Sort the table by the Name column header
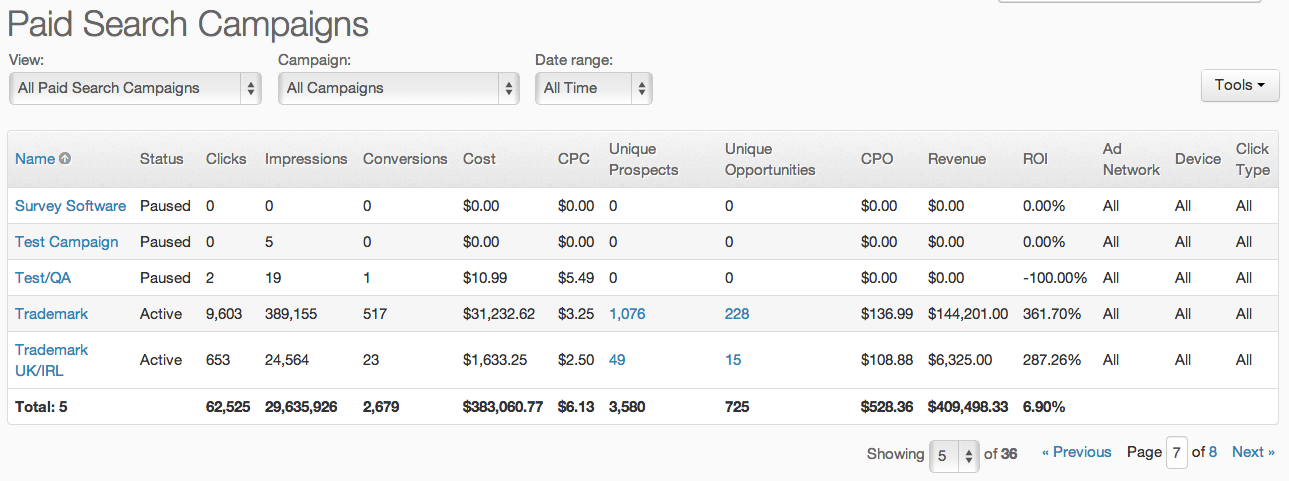1289x481 pixels. click(x=35, y=159)
